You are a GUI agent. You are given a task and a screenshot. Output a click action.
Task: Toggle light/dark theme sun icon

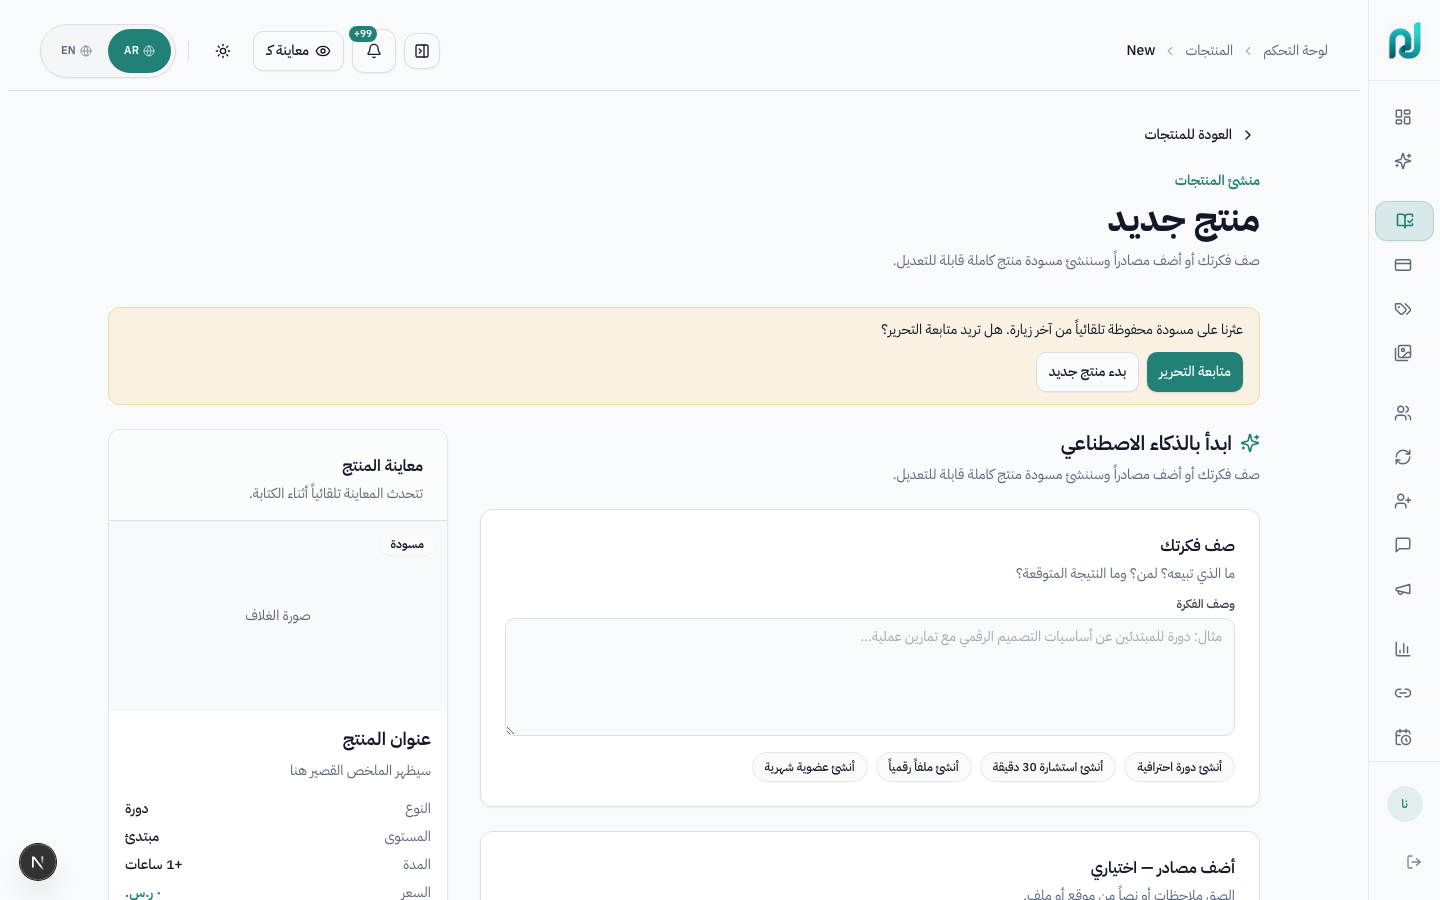pos(223,51)
